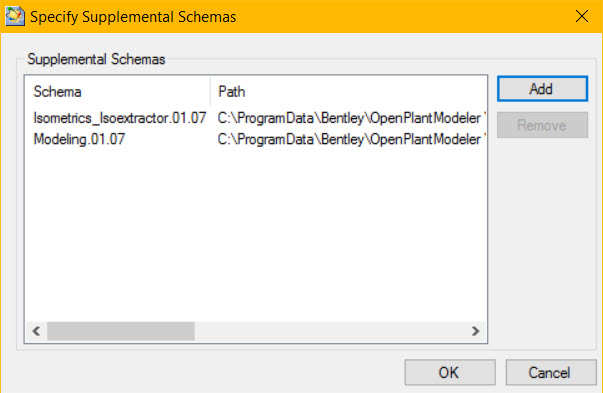The width and height of the screenshot is (603, 393).
Task: Click the path of the Modeling.01.07 schema
Action: 351,139
